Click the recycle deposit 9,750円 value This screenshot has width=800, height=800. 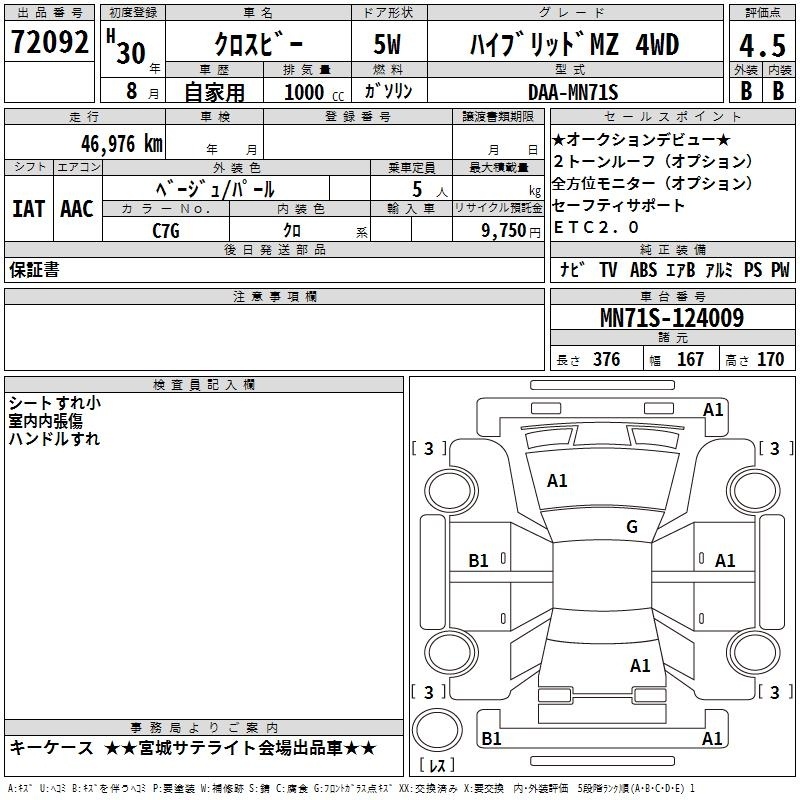pos(512,231)
